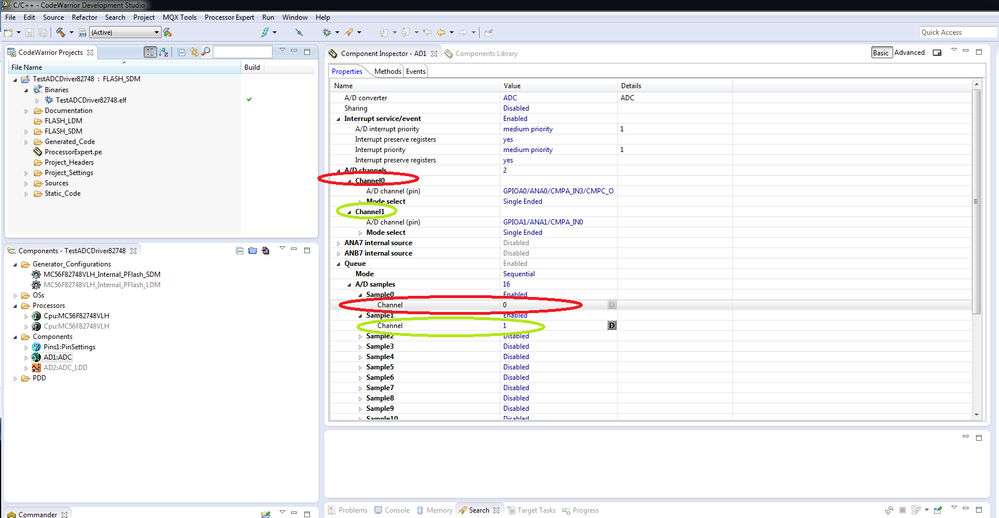
Task: Click the yellow Back navigation arrow
Action: (441, 32)
